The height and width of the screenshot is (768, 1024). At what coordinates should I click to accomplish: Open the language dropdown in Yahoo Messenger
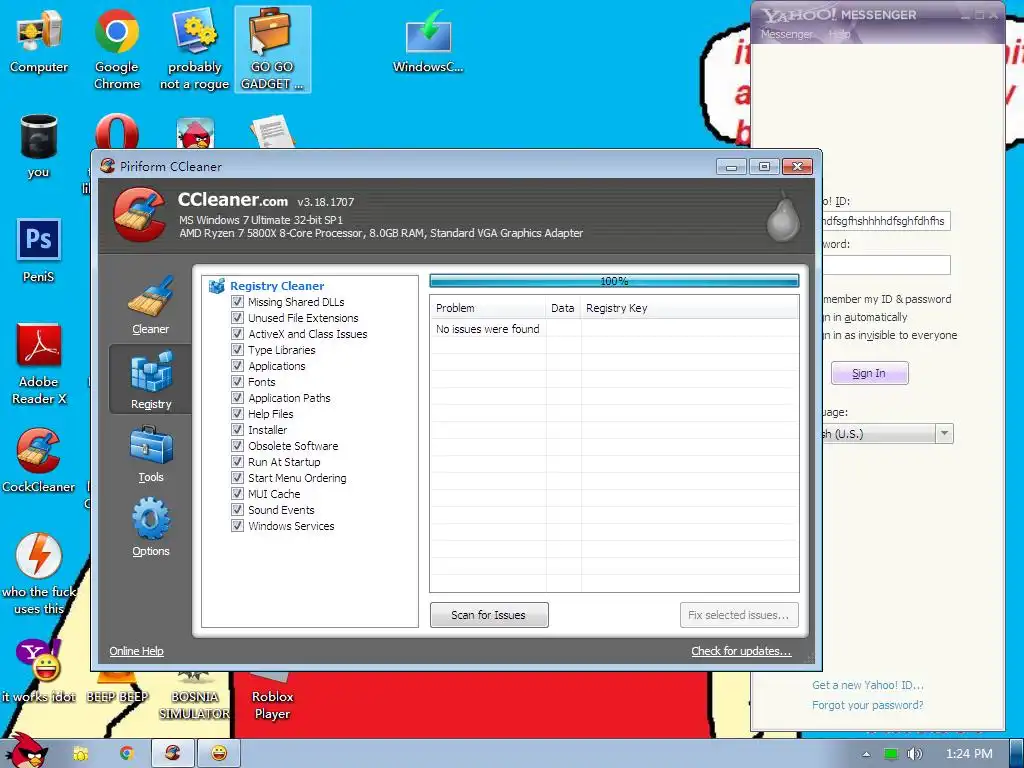(x=944, y=434)
